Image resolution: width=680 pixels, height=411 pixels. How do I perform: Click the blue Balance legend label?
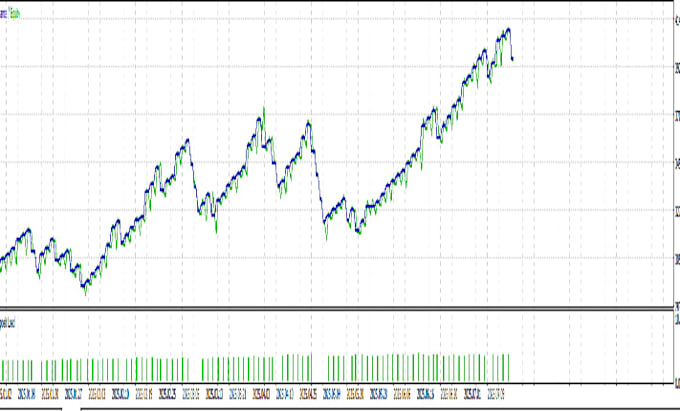point(3,14)
